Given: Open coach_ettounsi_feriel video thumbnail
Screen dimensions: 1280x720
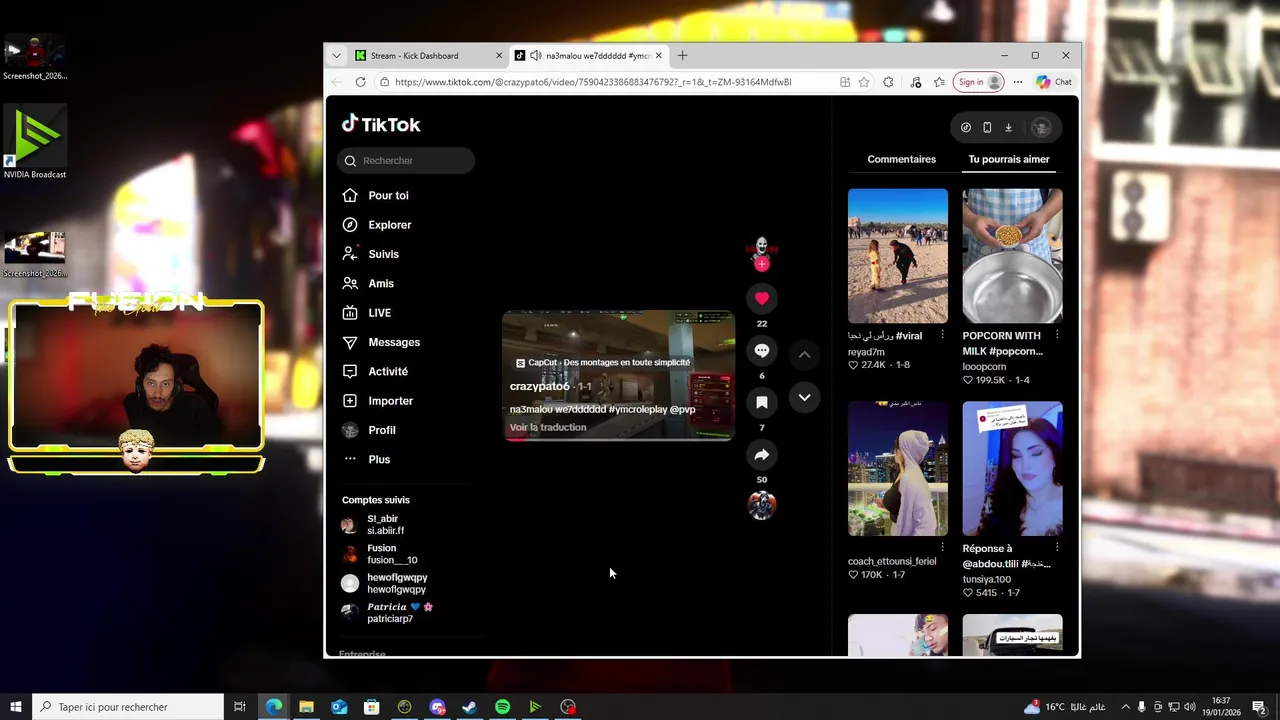Looking at the screenshot, I should point(898,469).
